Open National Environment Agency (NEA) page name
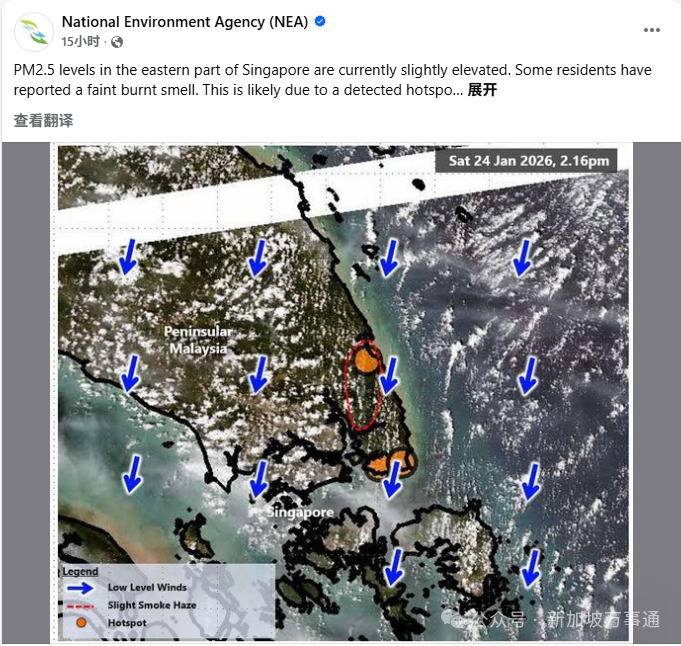Image resolution: width=681 pixels, height=646 pixels. pyautogui.click(x=185, y=22)
